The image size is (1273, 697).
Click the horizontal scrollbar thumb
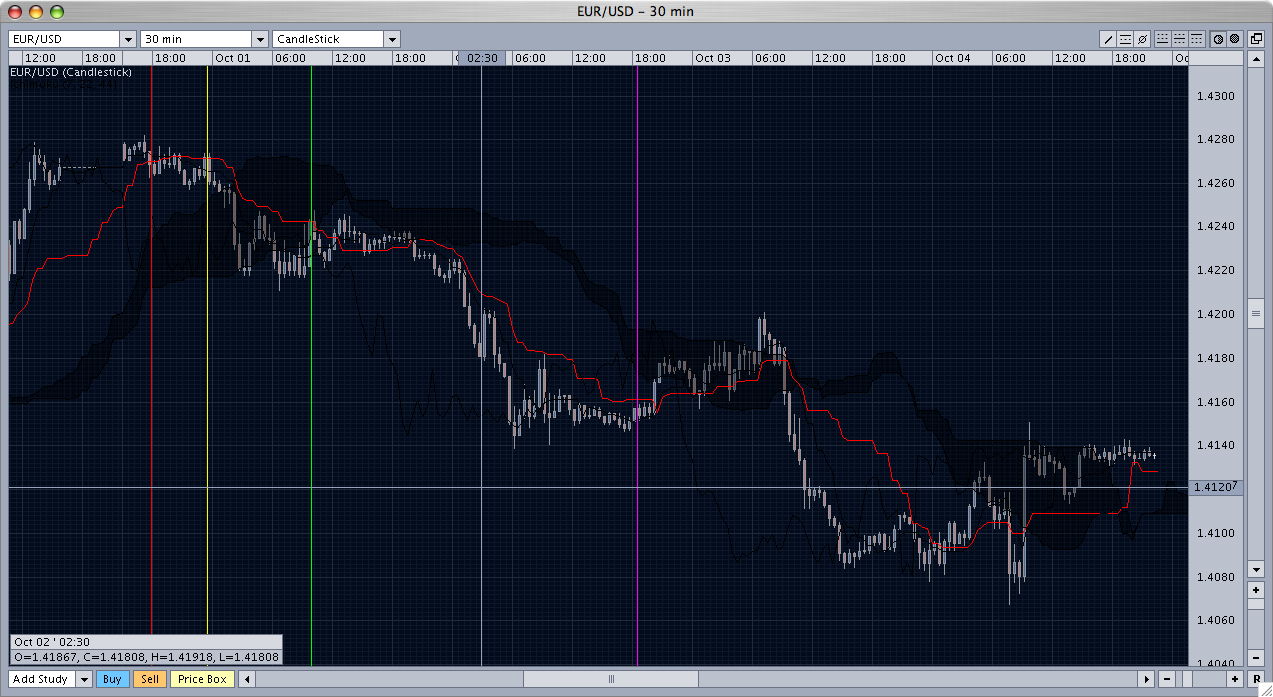click(x=611, y=679)
